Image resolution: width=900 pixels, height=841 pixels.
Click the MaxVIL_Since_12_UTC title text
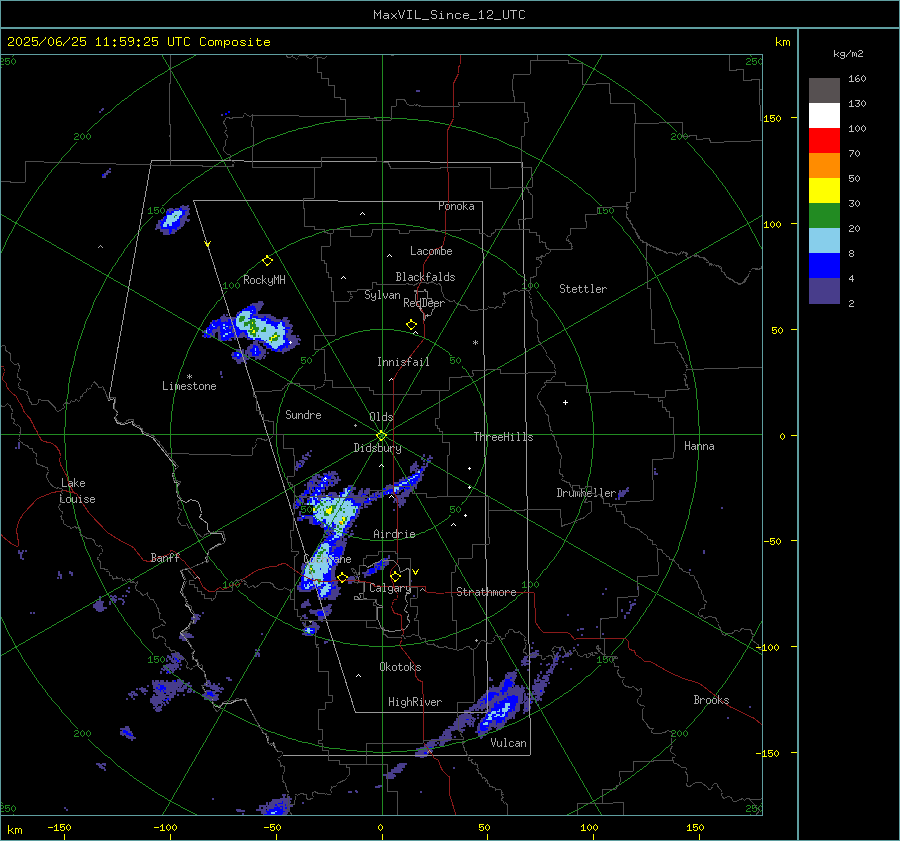(x=449, y=15)
